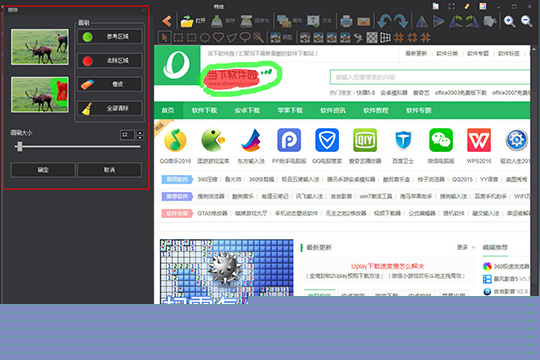This screenshot has width=540, height=360.
Task: Click the 原图 original image icon
Action: [276, 37]
